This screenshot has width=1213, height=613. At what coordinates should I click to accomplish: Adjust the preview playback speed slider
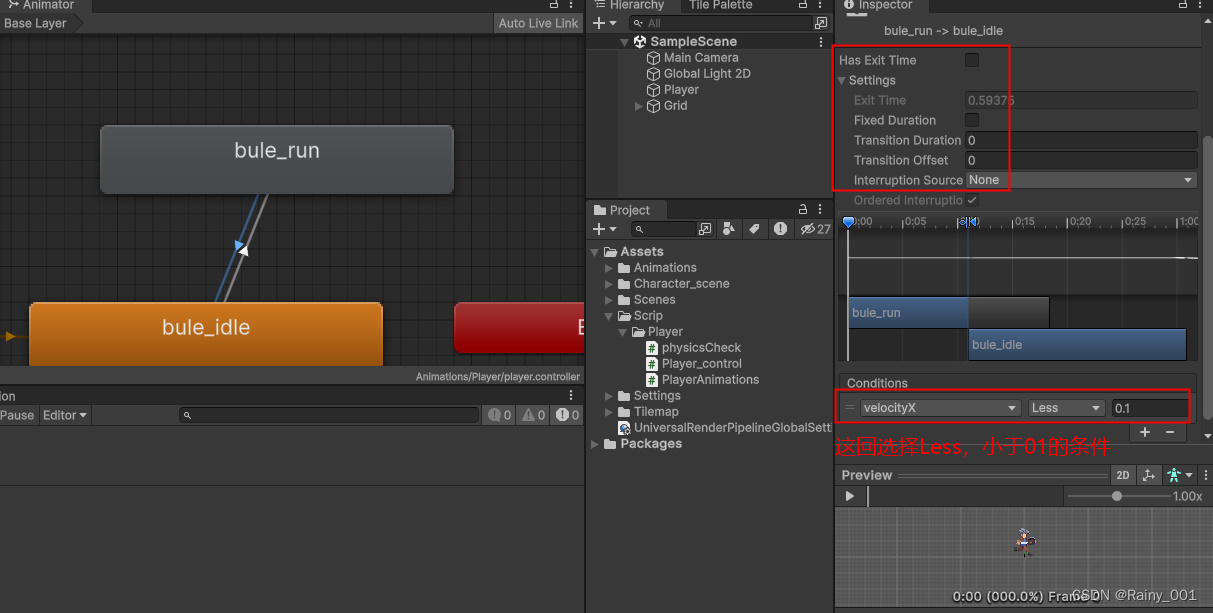(x=1117, y=496)
